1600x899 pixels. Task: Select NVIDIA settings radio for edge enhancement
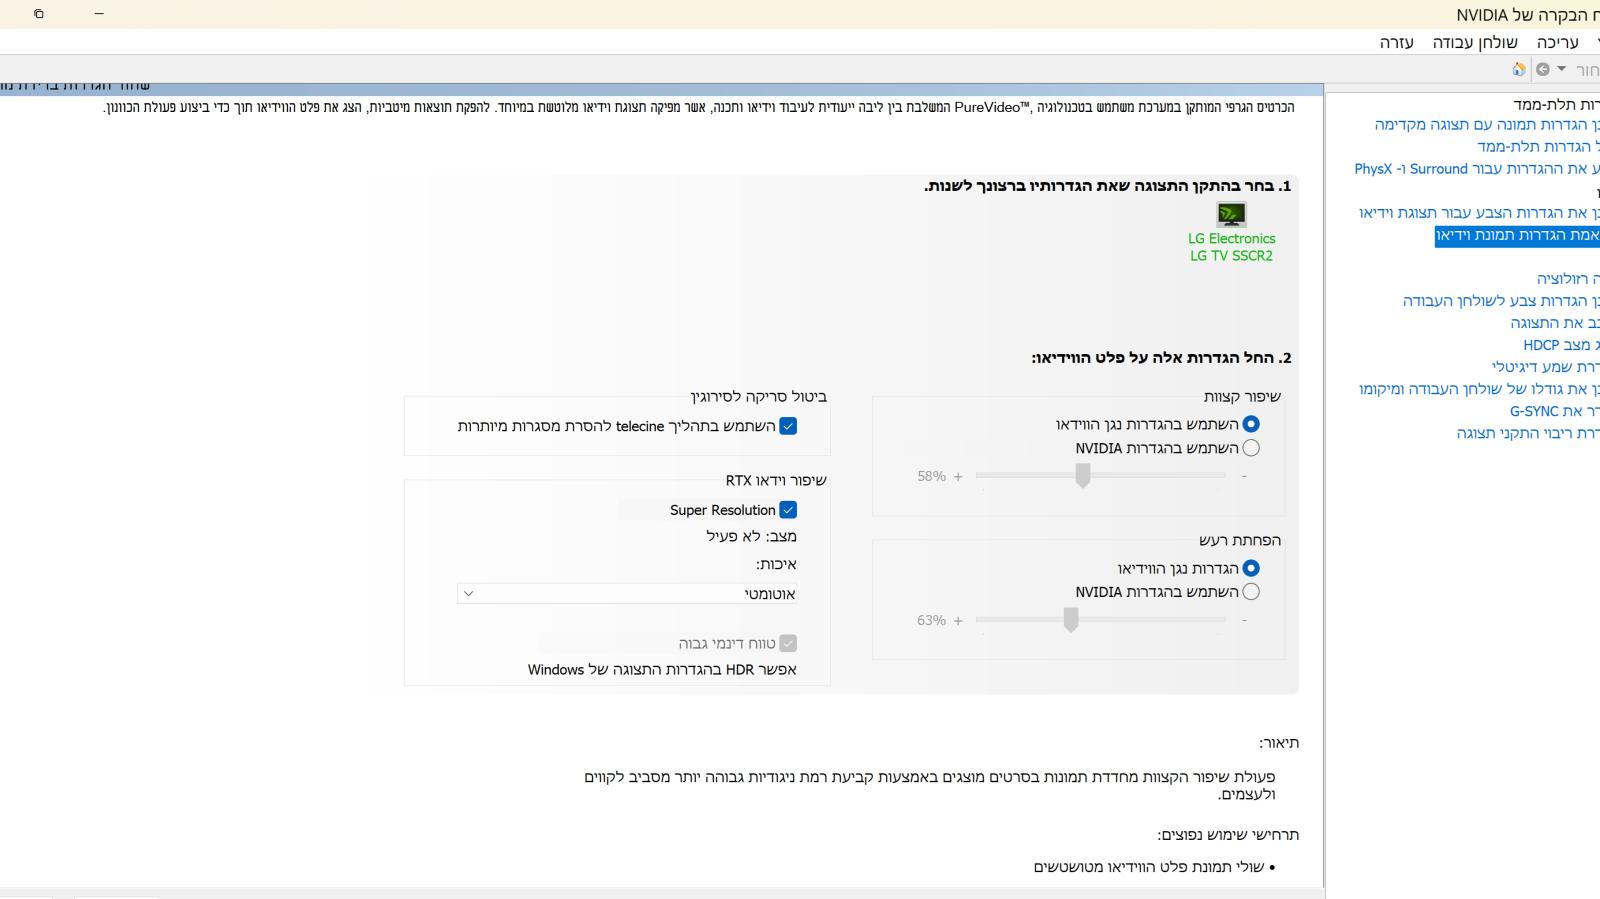coord(1251,448)
